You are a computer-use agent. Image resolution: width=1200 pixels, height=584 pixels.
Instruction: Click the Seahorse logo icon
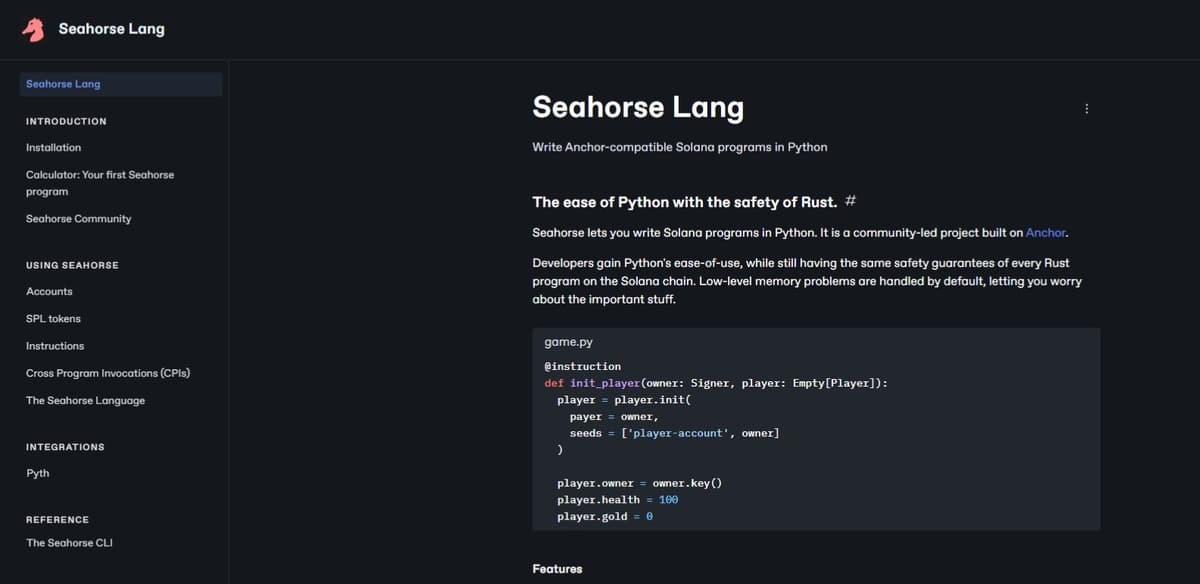click(x=34, y=29)
